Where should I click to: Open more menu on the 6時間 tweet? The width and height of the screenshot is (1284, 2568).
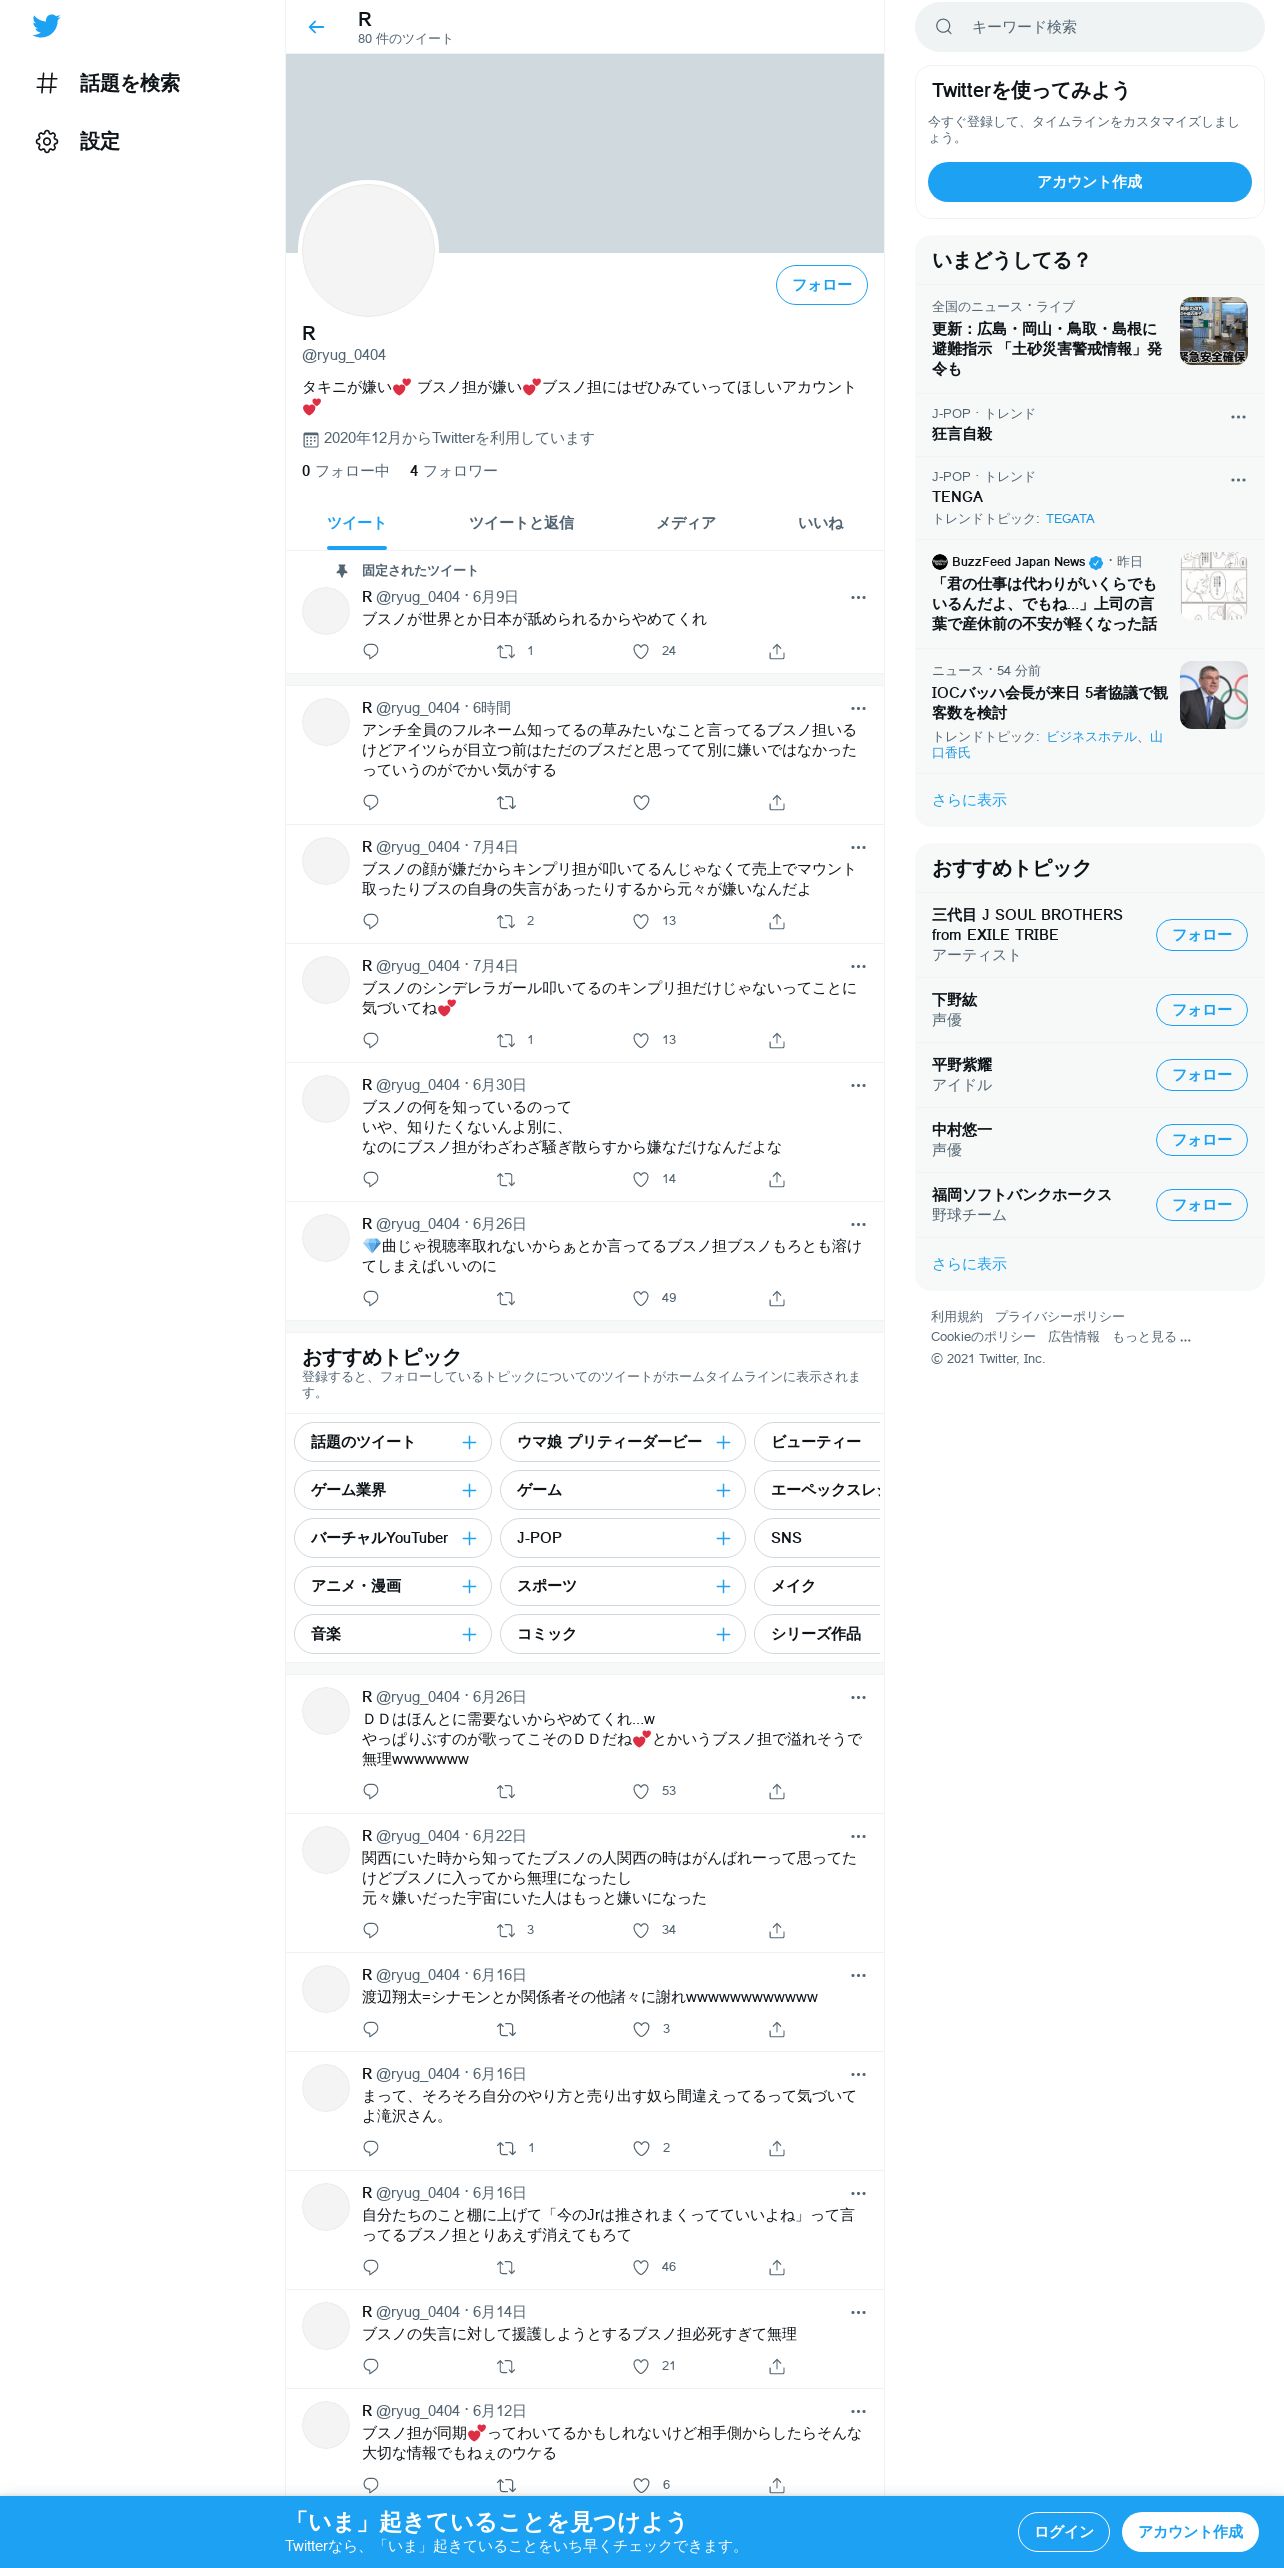858,708
